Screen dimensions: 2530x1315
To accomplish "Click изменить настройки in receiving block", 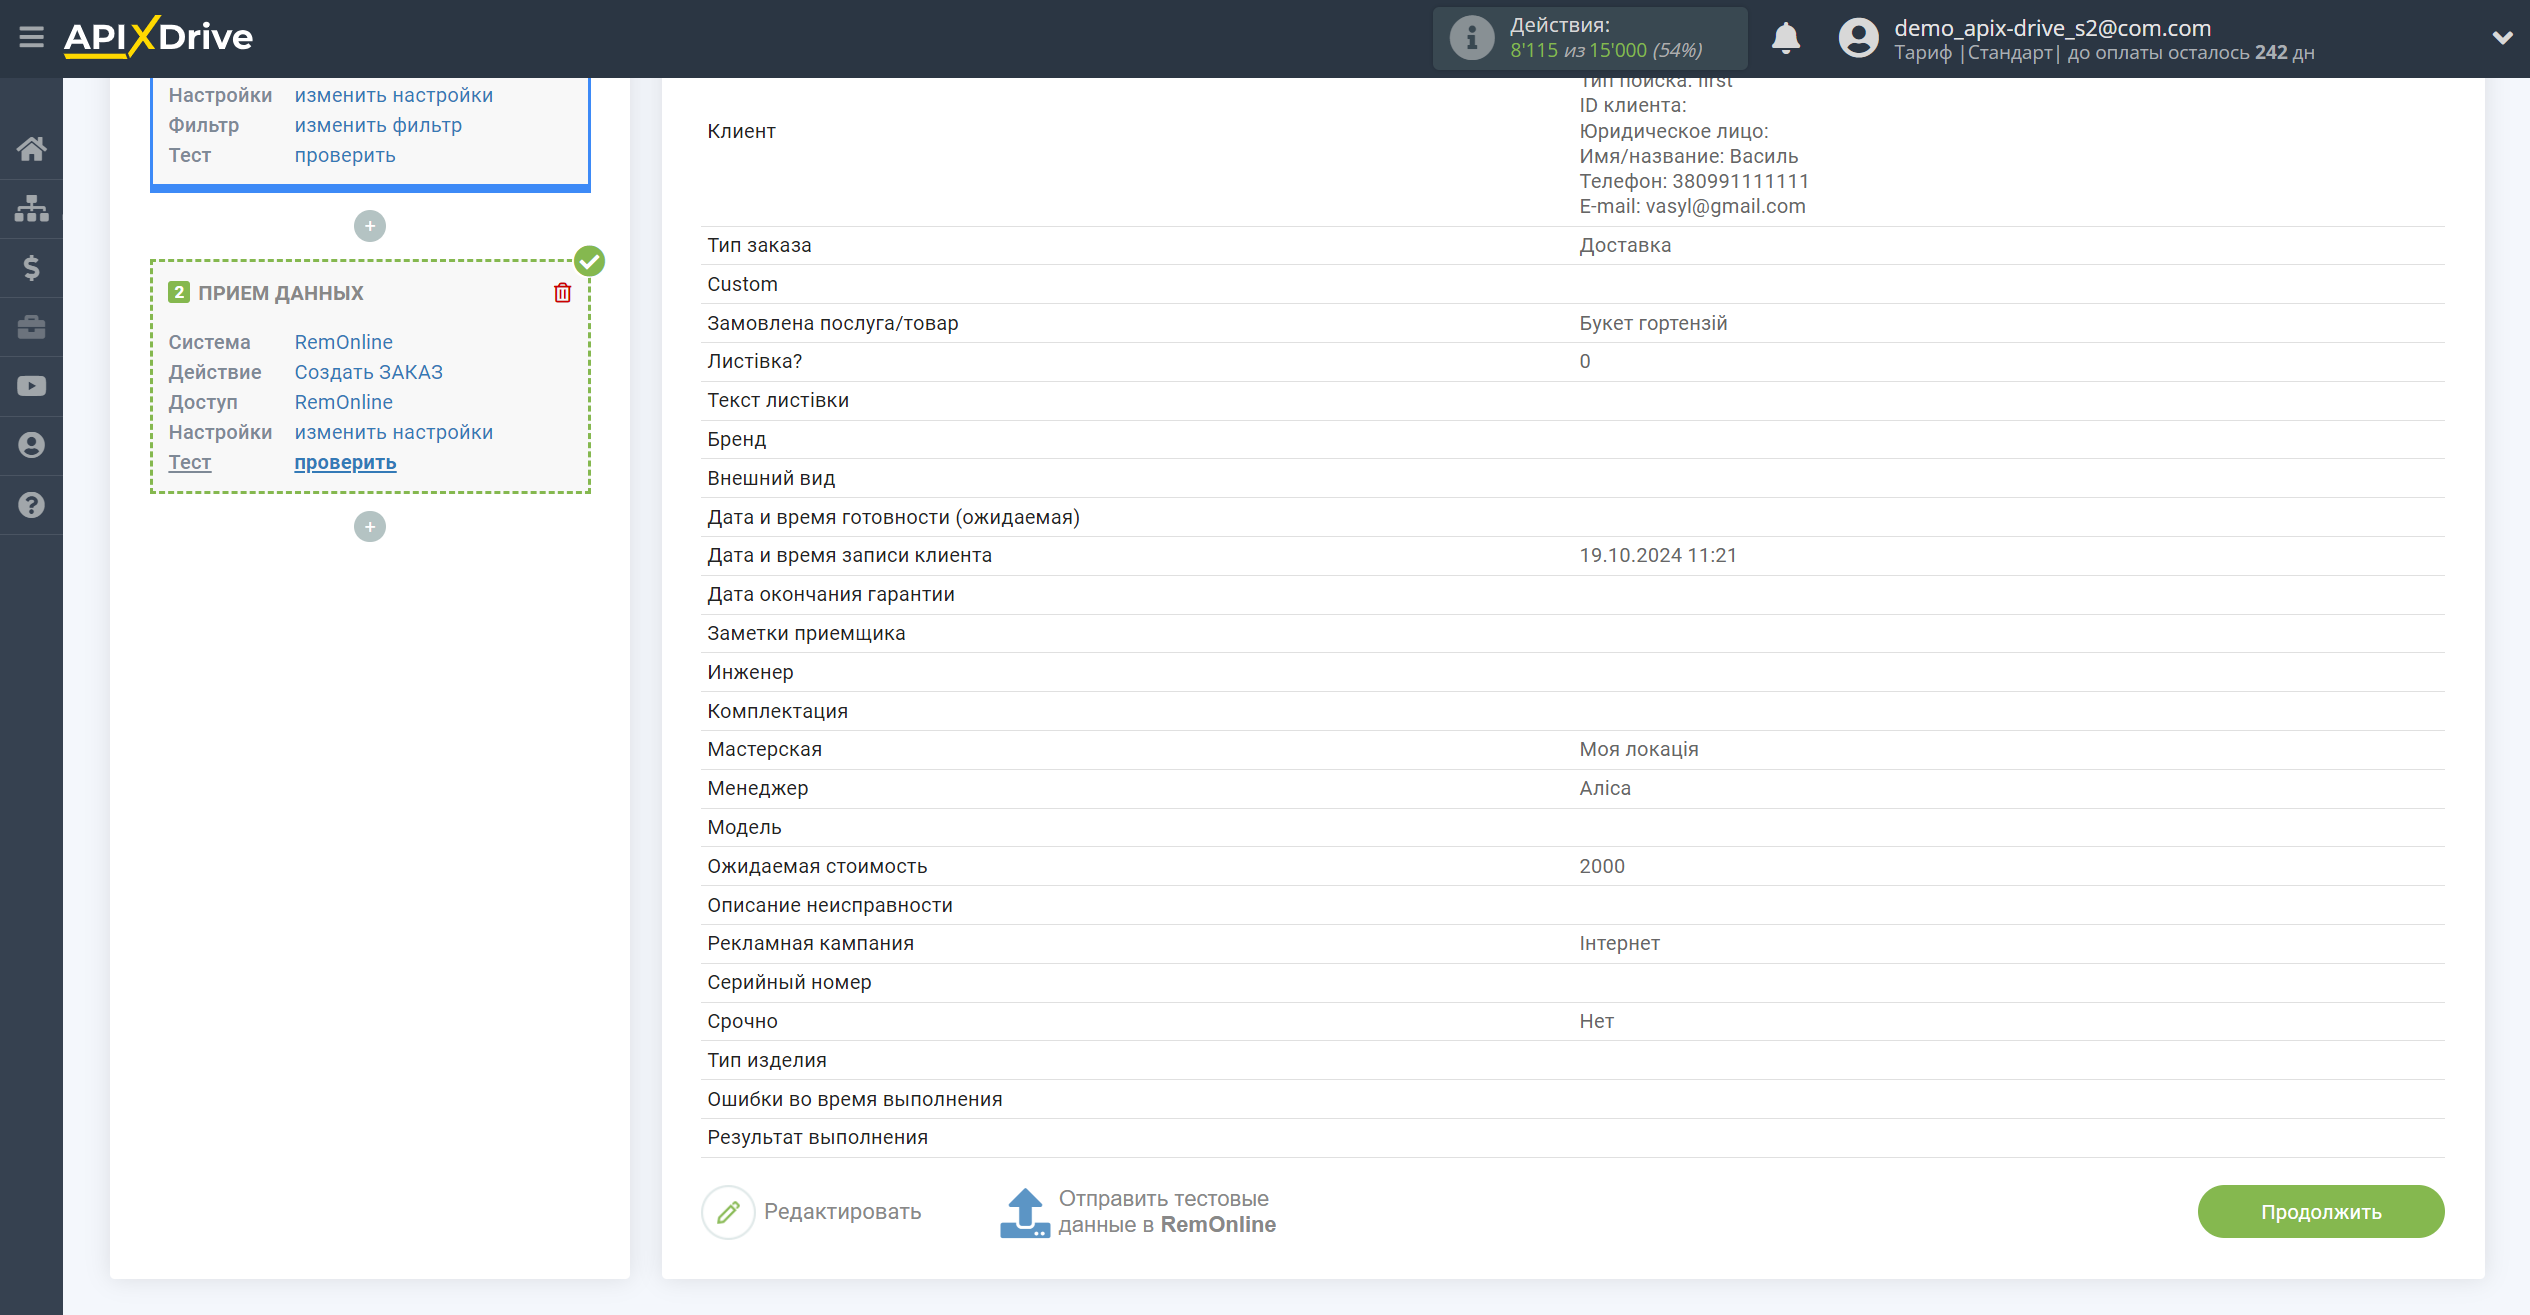I will 393,432.
